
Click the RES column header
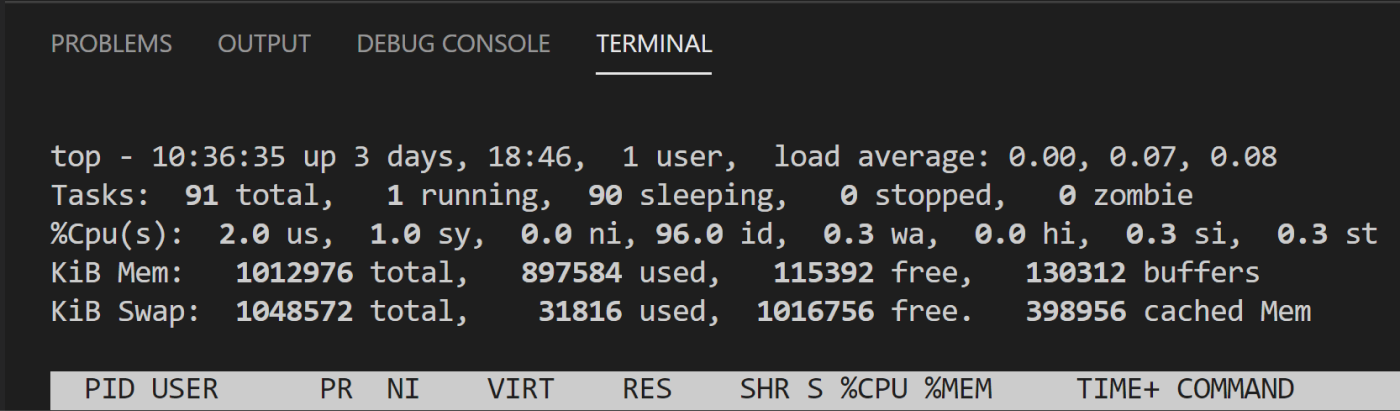[646, 388]
